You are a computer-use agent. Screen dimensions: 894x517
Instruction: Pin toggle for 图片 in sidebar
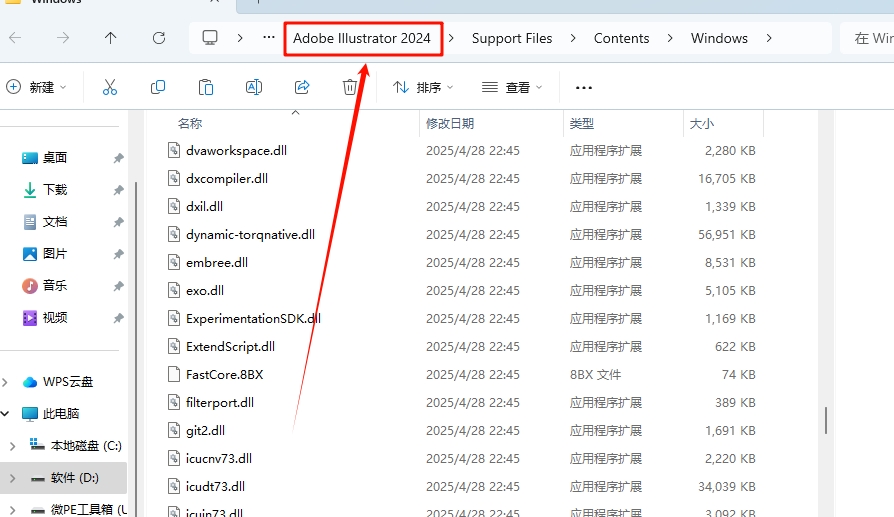[x=118, y=254]
